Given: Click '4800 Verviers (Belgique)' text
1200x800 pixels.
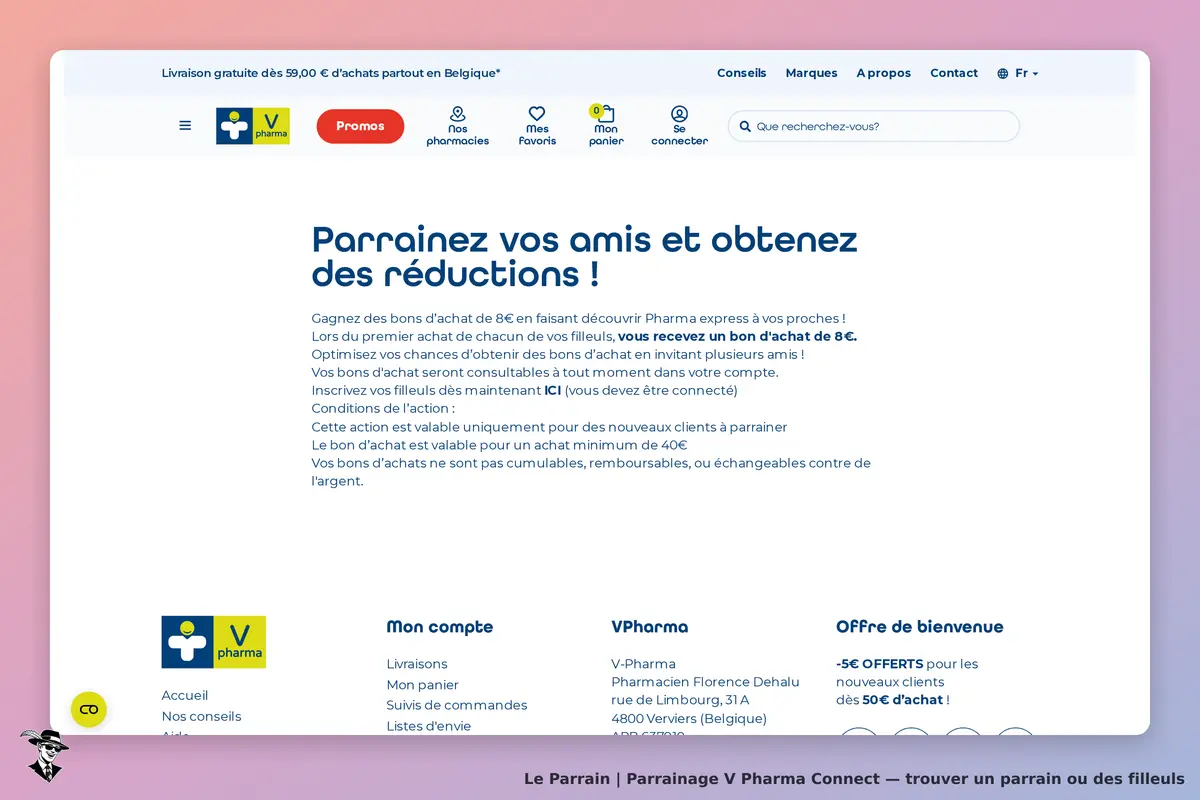Looking at the screenshot, I should 689,718.
